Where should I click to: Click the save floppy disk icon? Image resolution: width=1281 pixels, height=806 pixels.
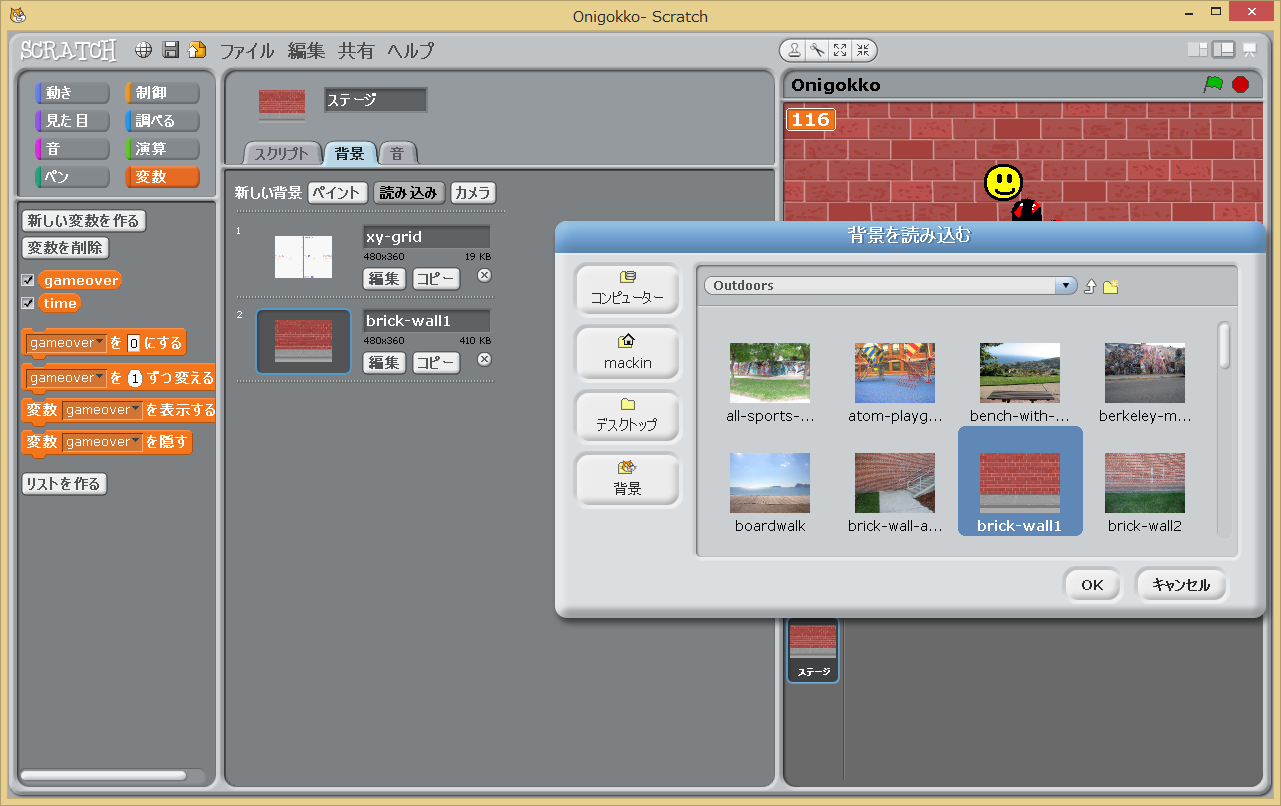(x=171, y=50)
